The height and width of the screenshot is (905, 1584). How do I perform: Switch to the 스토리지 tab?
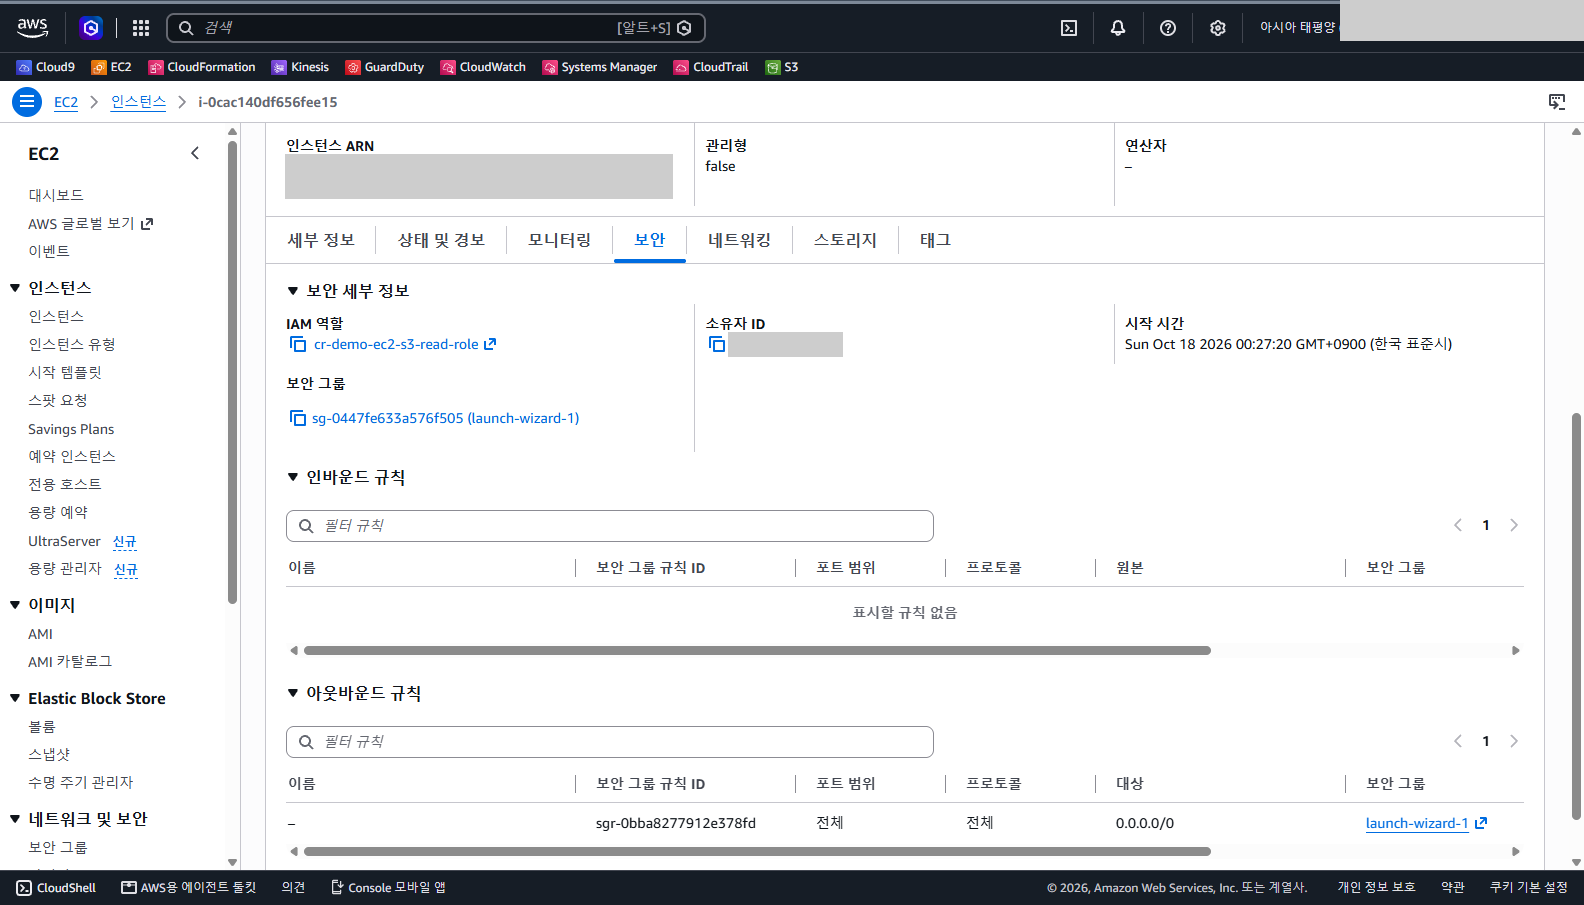point(845,240)
